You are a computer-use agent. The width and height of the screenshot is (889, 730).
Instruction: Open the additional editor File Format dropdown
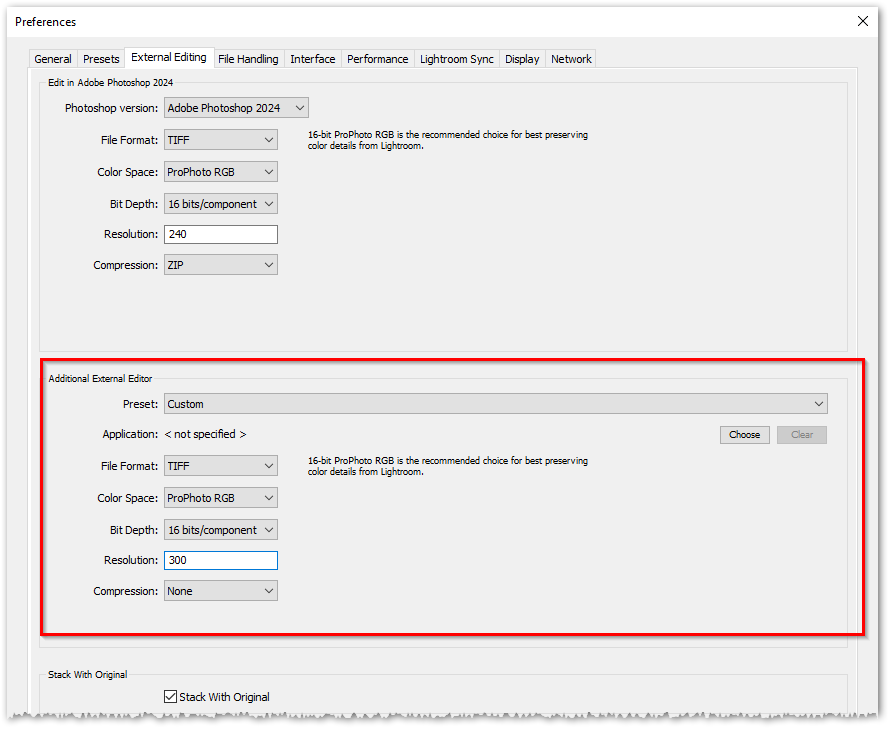point(220,465)
